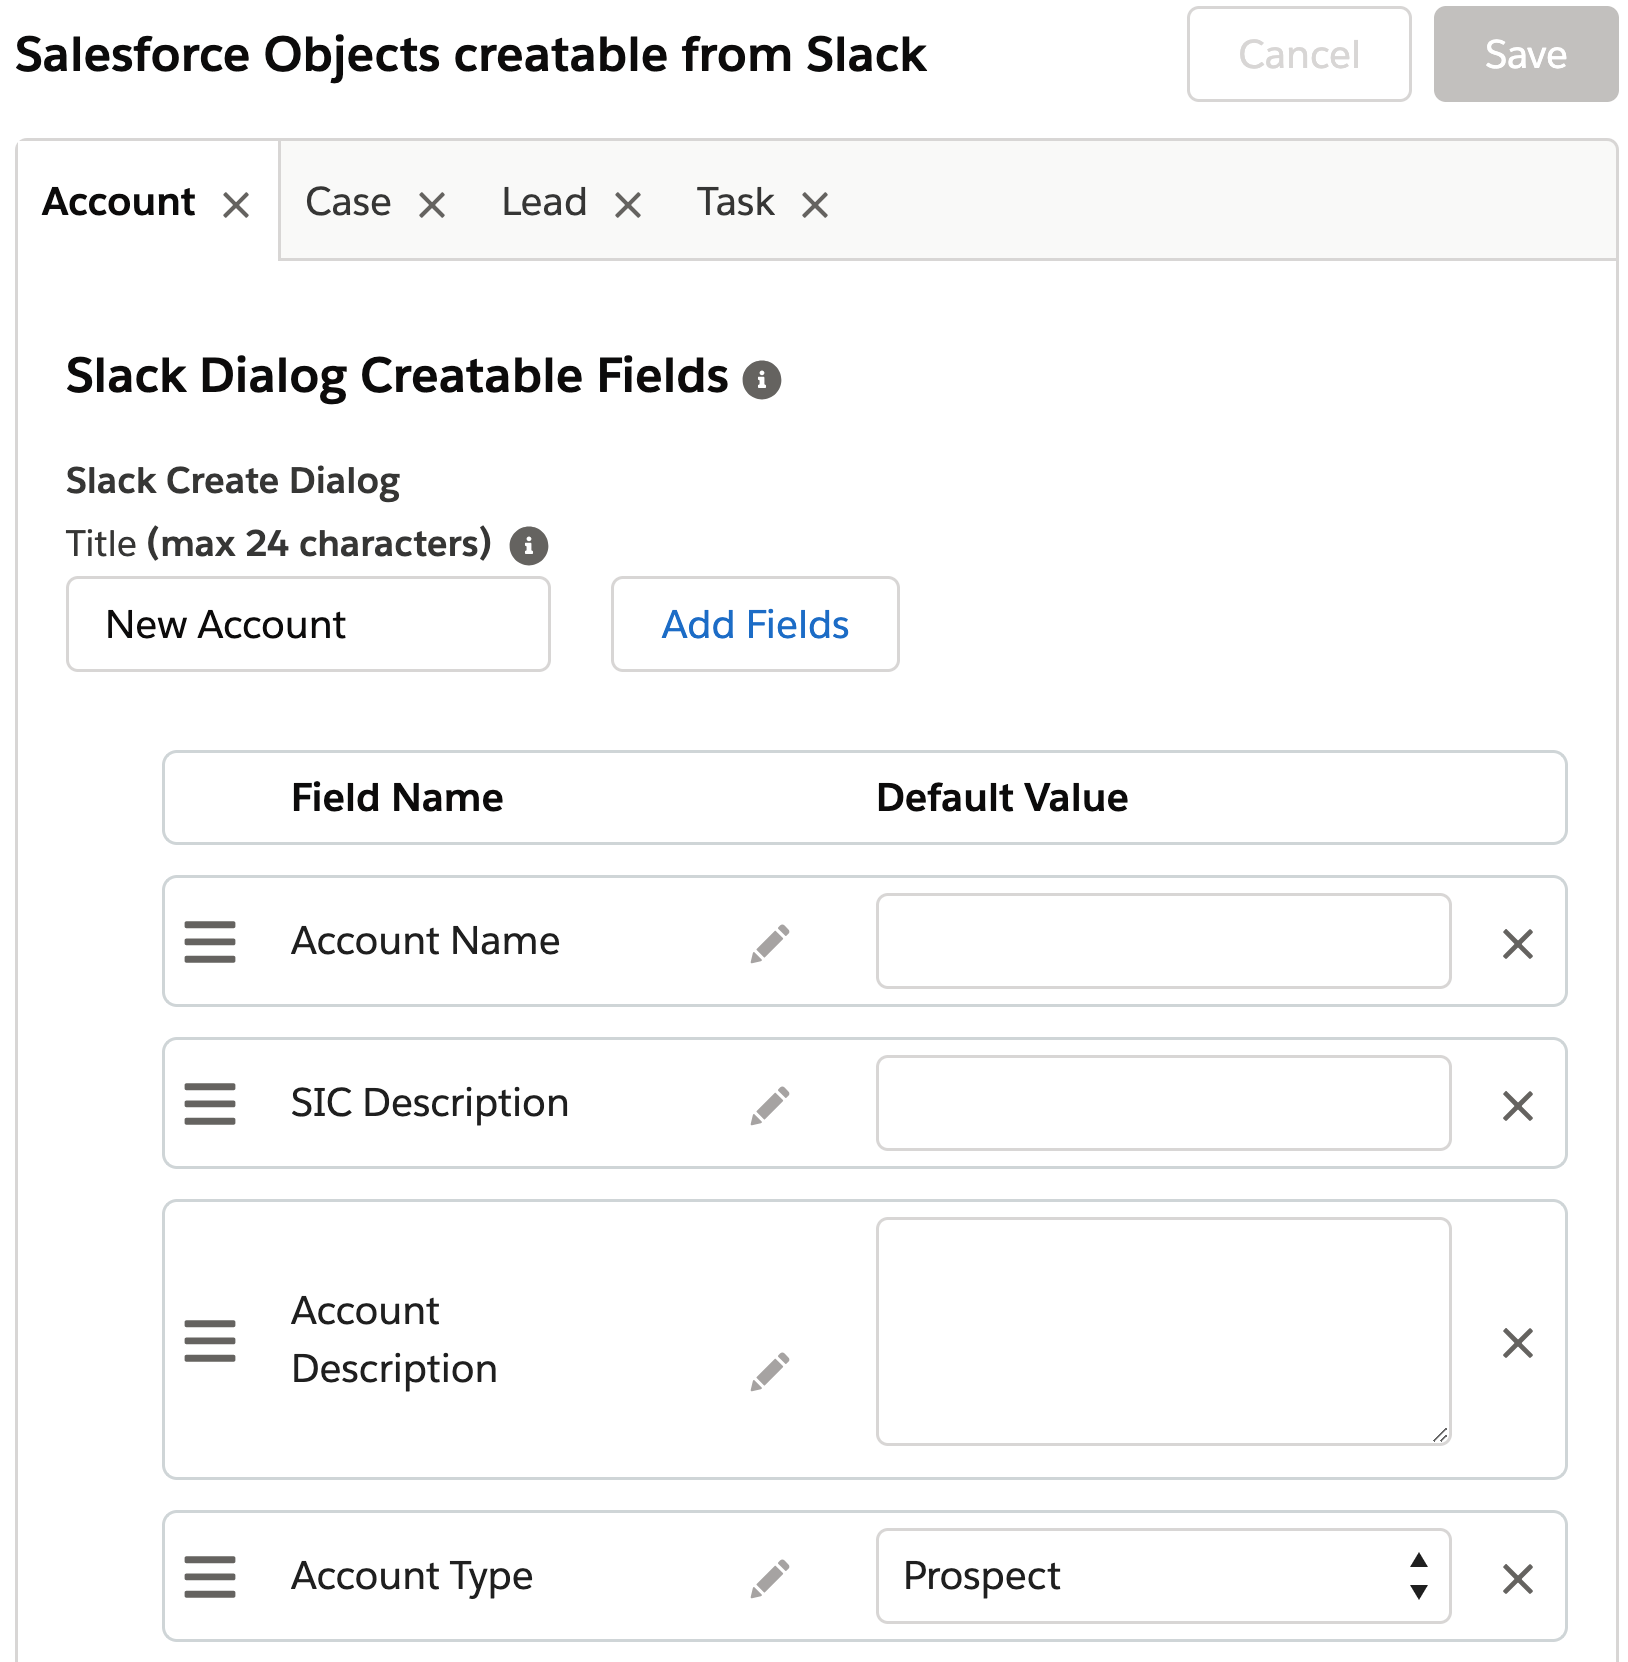Click the pencil icon for Account Description
This screenshot has width=1628, height=1662.
click(770, 1371)
